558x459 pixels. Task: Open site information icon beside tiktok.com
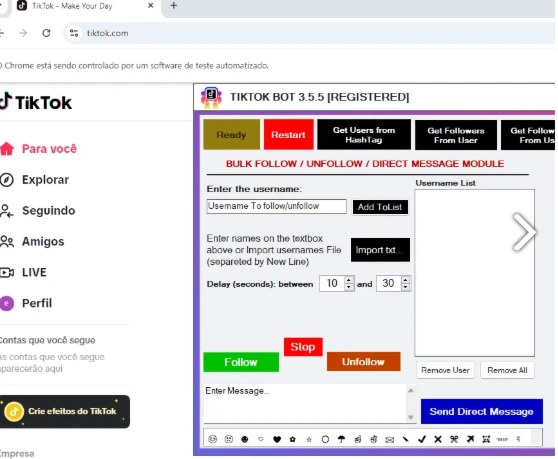pos(74,33)
